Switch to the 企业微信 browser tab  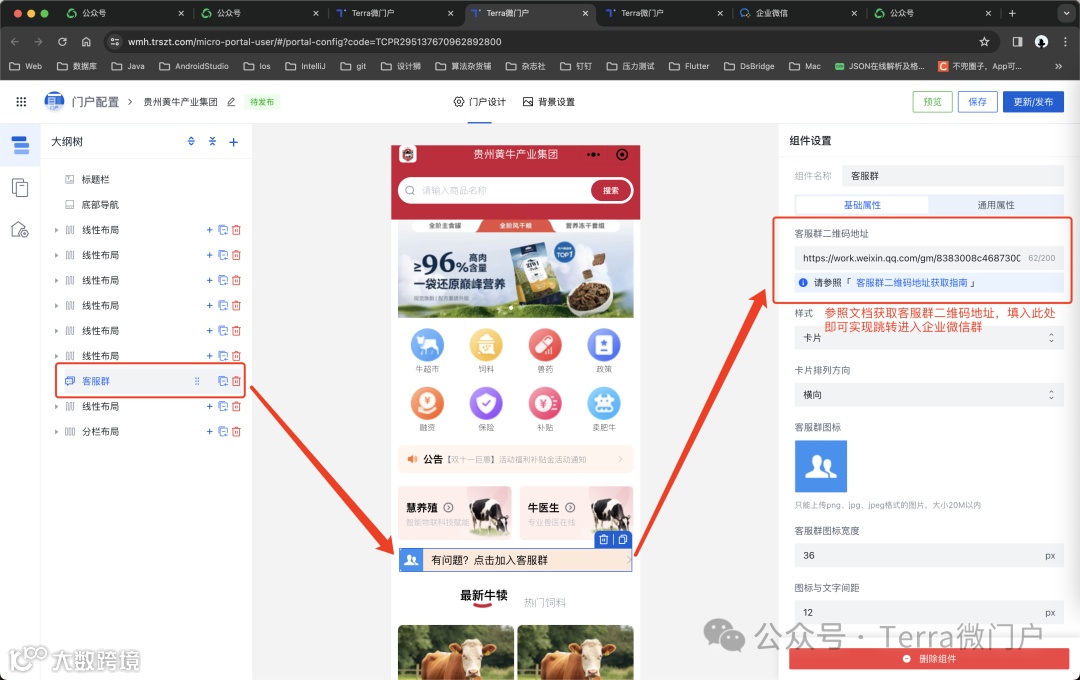798,13
